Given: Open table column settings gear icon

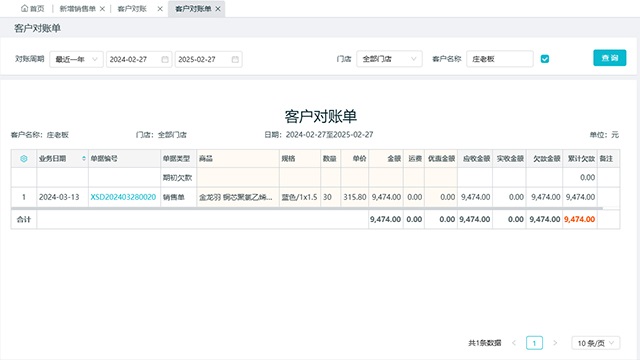Looking at the screenshot, I should point(24,158).
